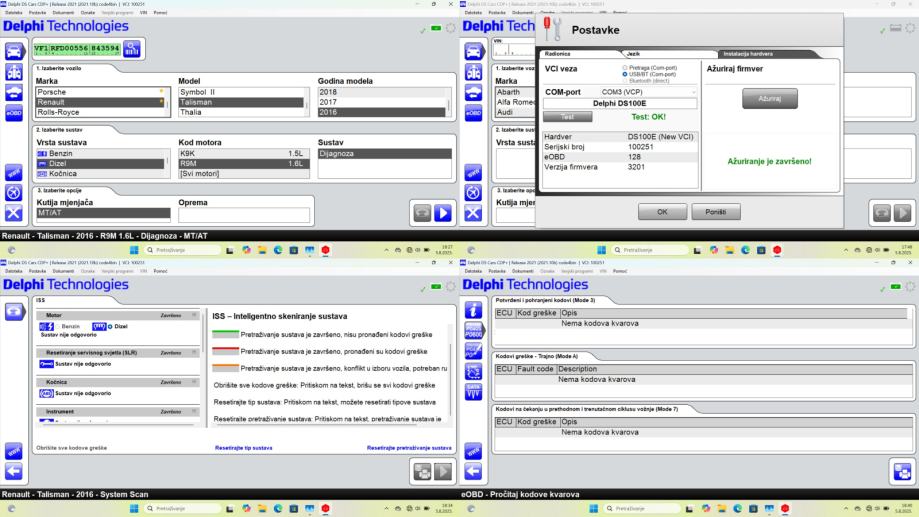Switch to the Radionica tab in Postavke
Viewport: 919px width, 517px height.
(x=580, y=54)
